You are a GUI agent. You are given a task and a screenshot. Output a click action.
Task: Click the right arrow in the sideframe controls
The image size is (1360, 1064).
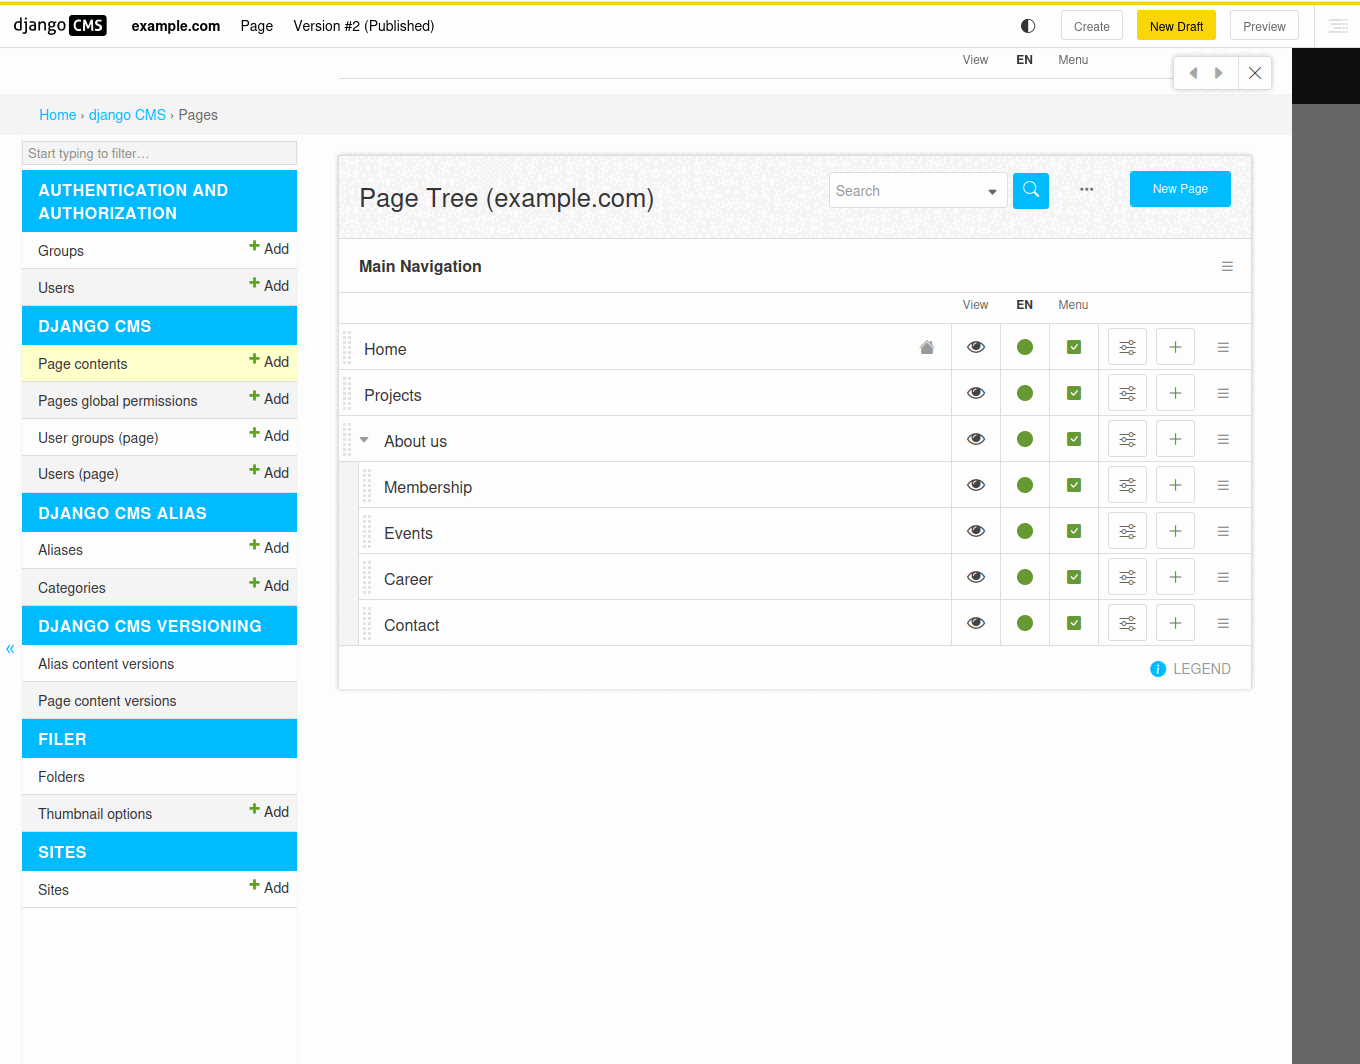[1219, 73]
